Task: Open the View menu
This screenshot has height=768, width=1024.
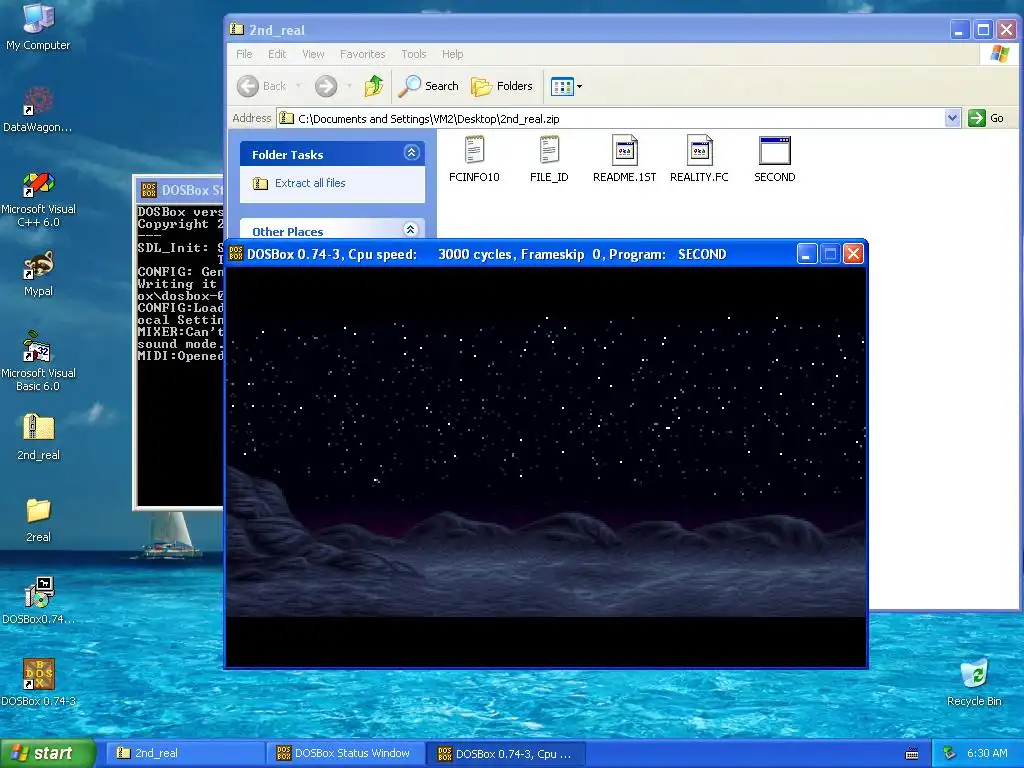Action: point(313,54)
